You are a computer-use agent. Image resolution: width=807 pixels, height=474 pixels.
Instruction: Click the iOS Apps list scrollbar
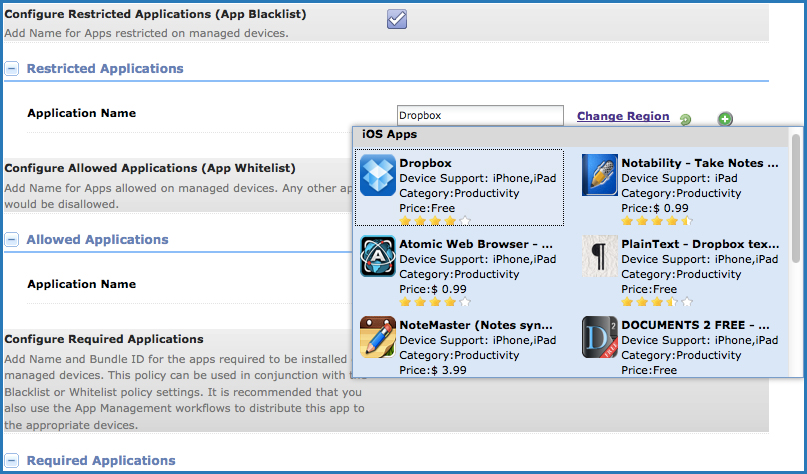796,198
